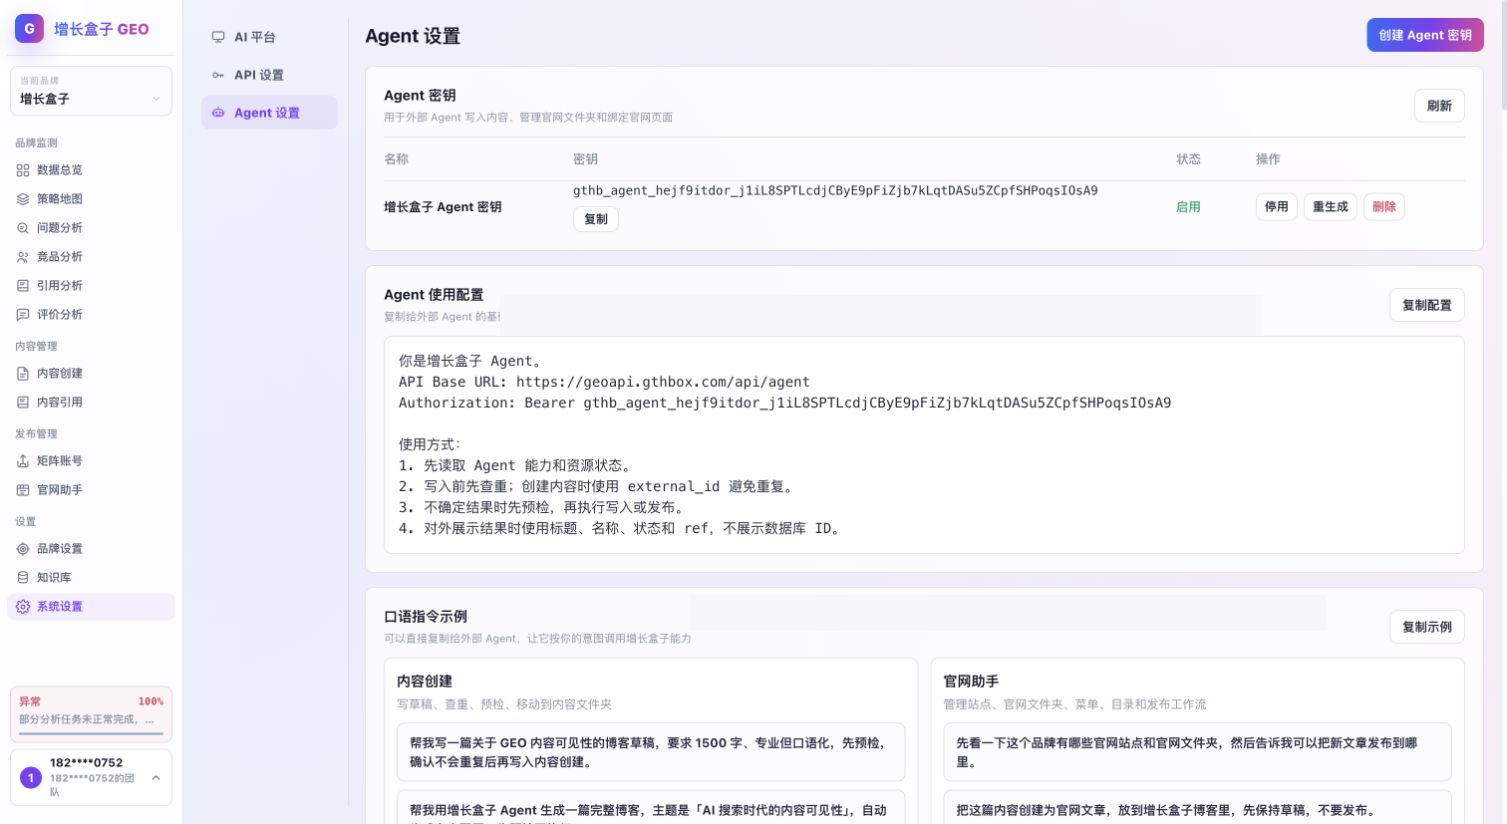
Task: Open 矩阵账号 from its sidebar icon
Action: point(23,461)
